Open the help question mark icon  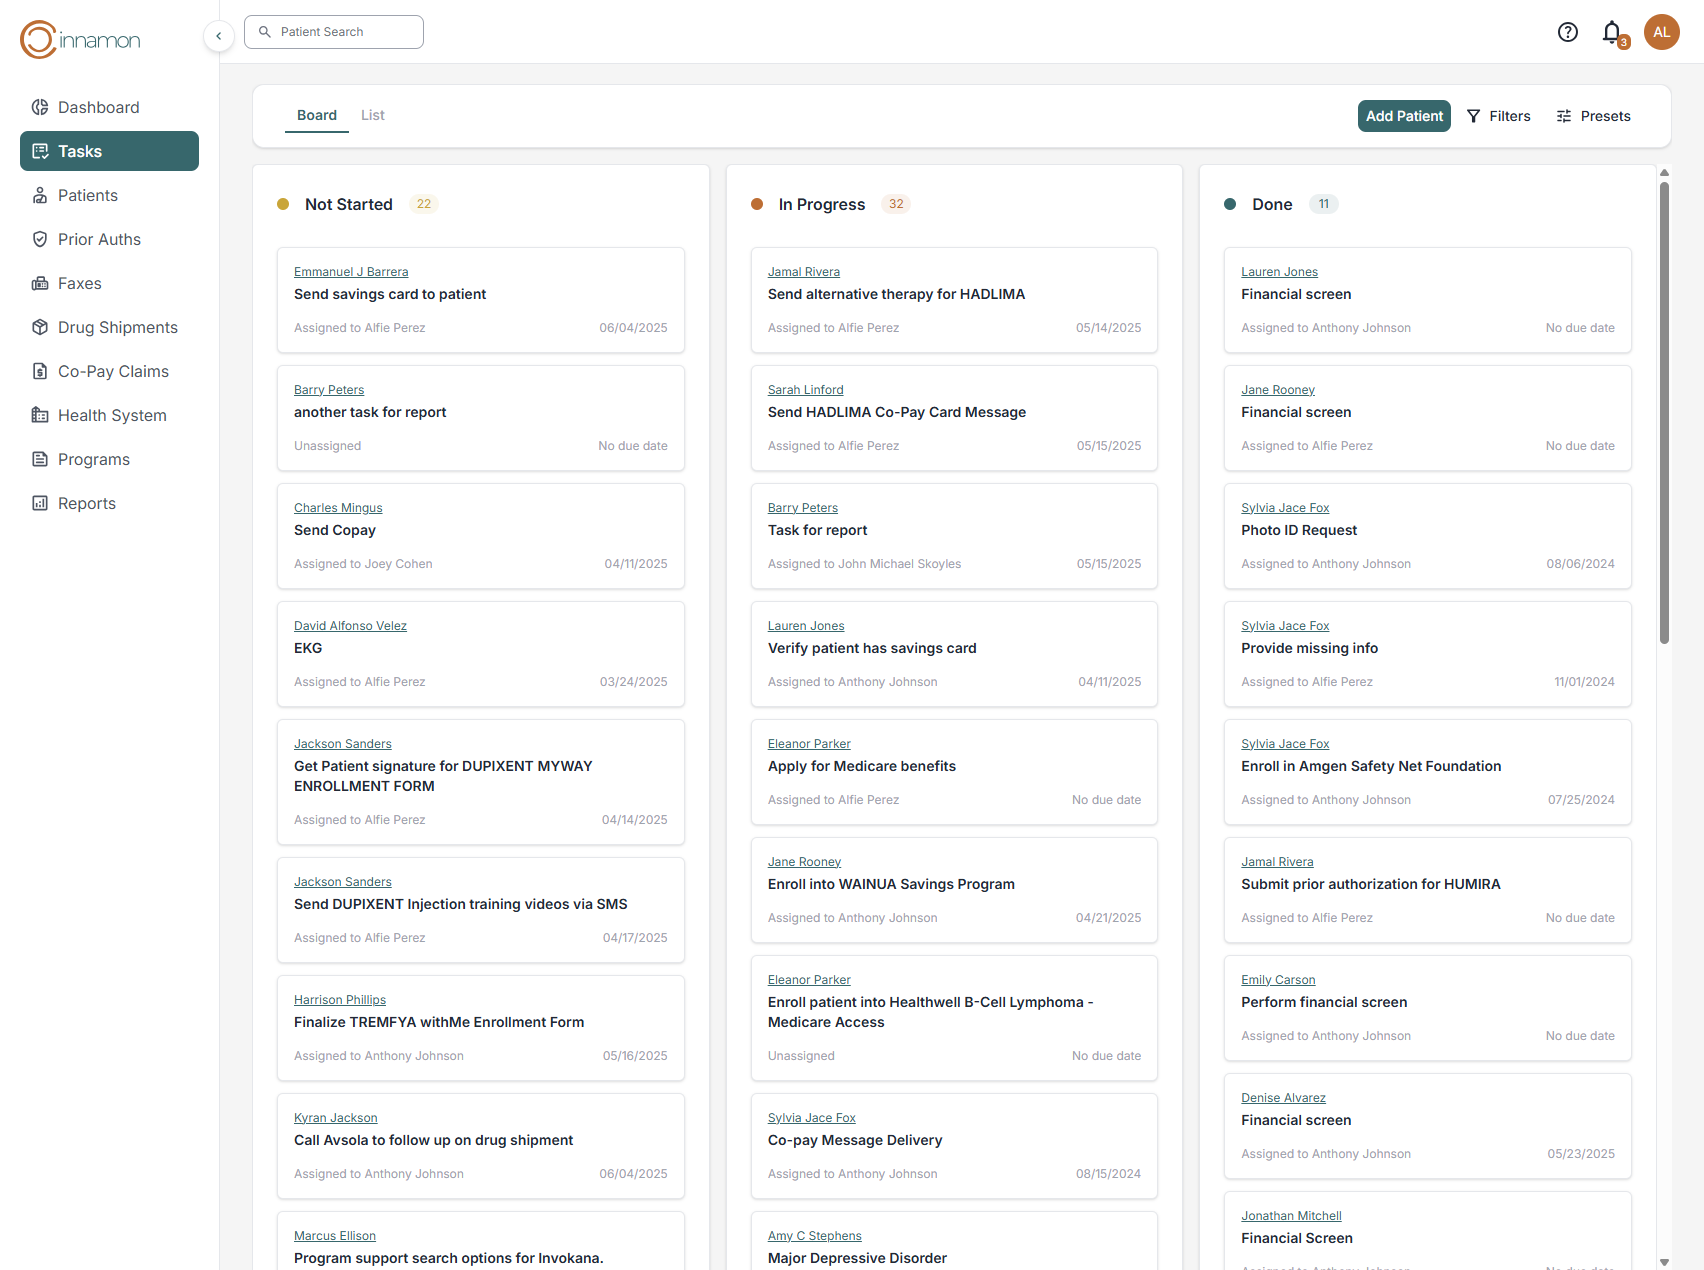(1567, 32)
